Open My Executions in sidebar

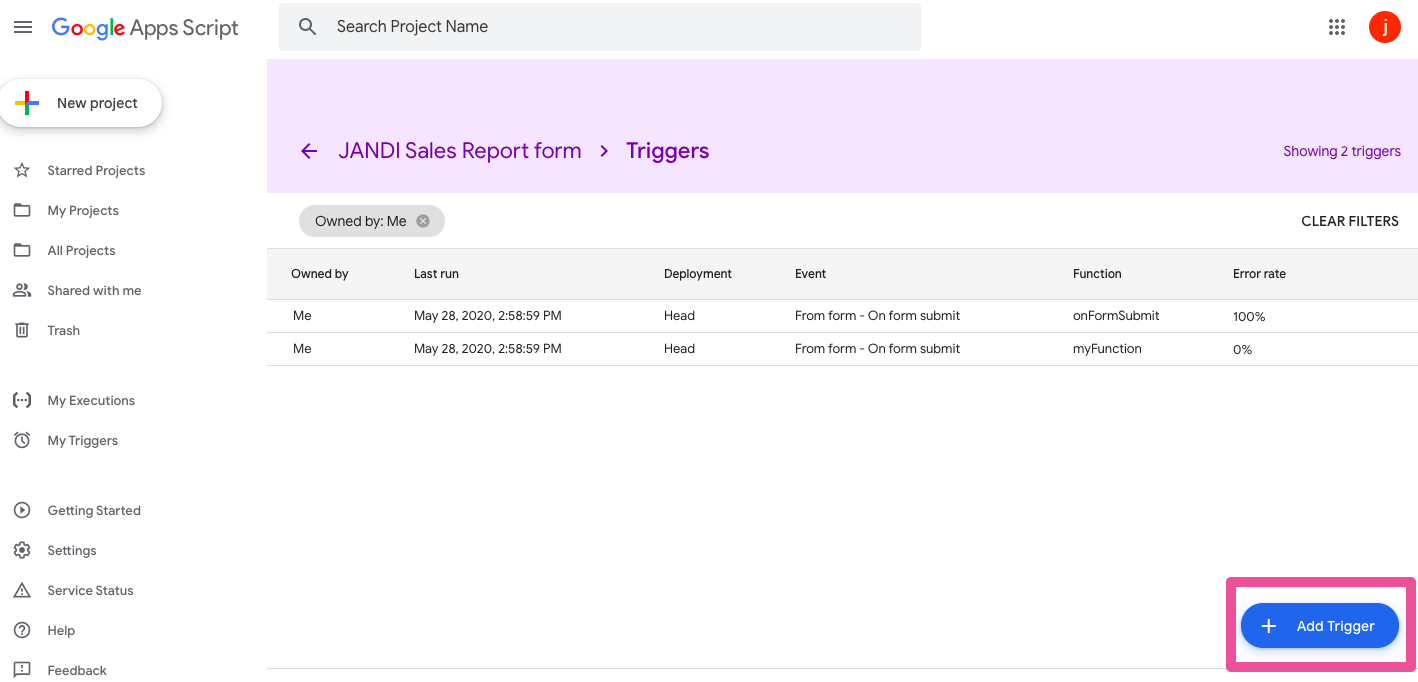coord(90,400)
